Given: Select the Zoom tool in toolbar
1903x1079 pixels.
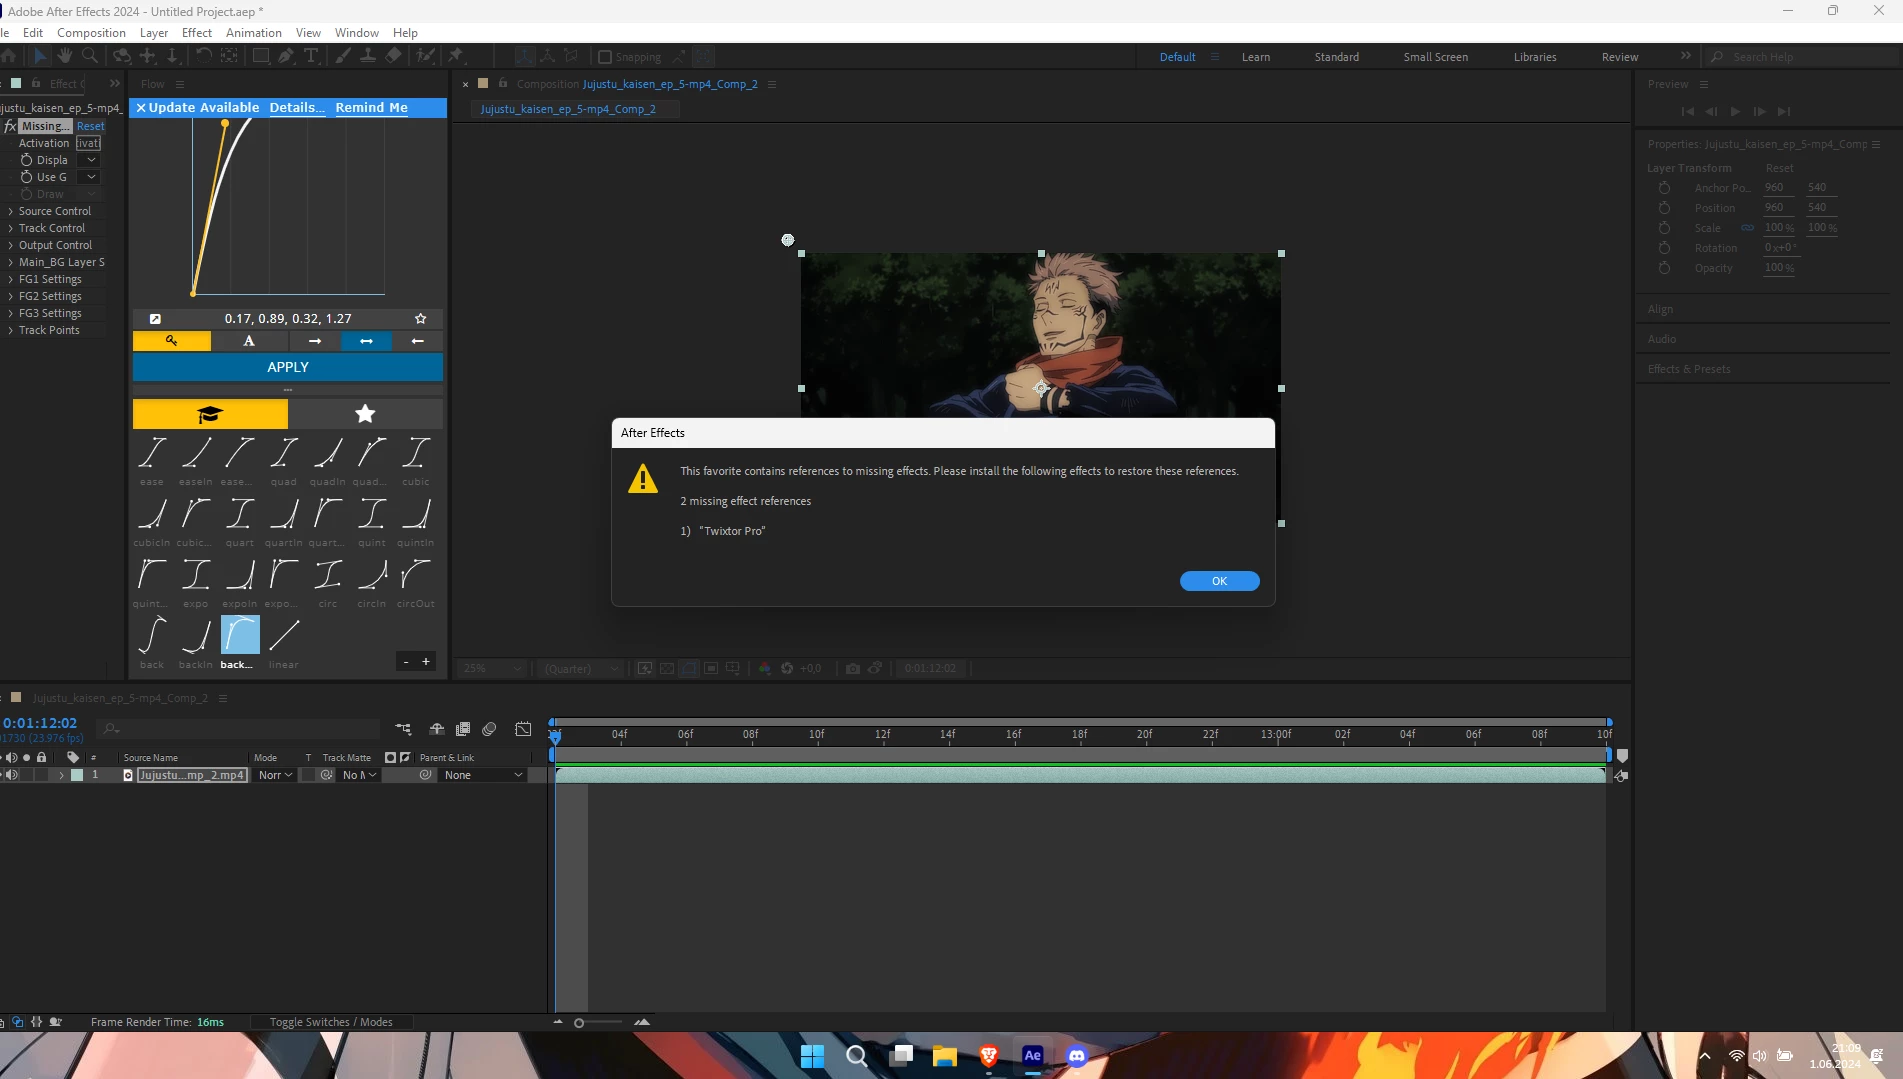Looking at the screenshot, I should [x=90, y=56].
